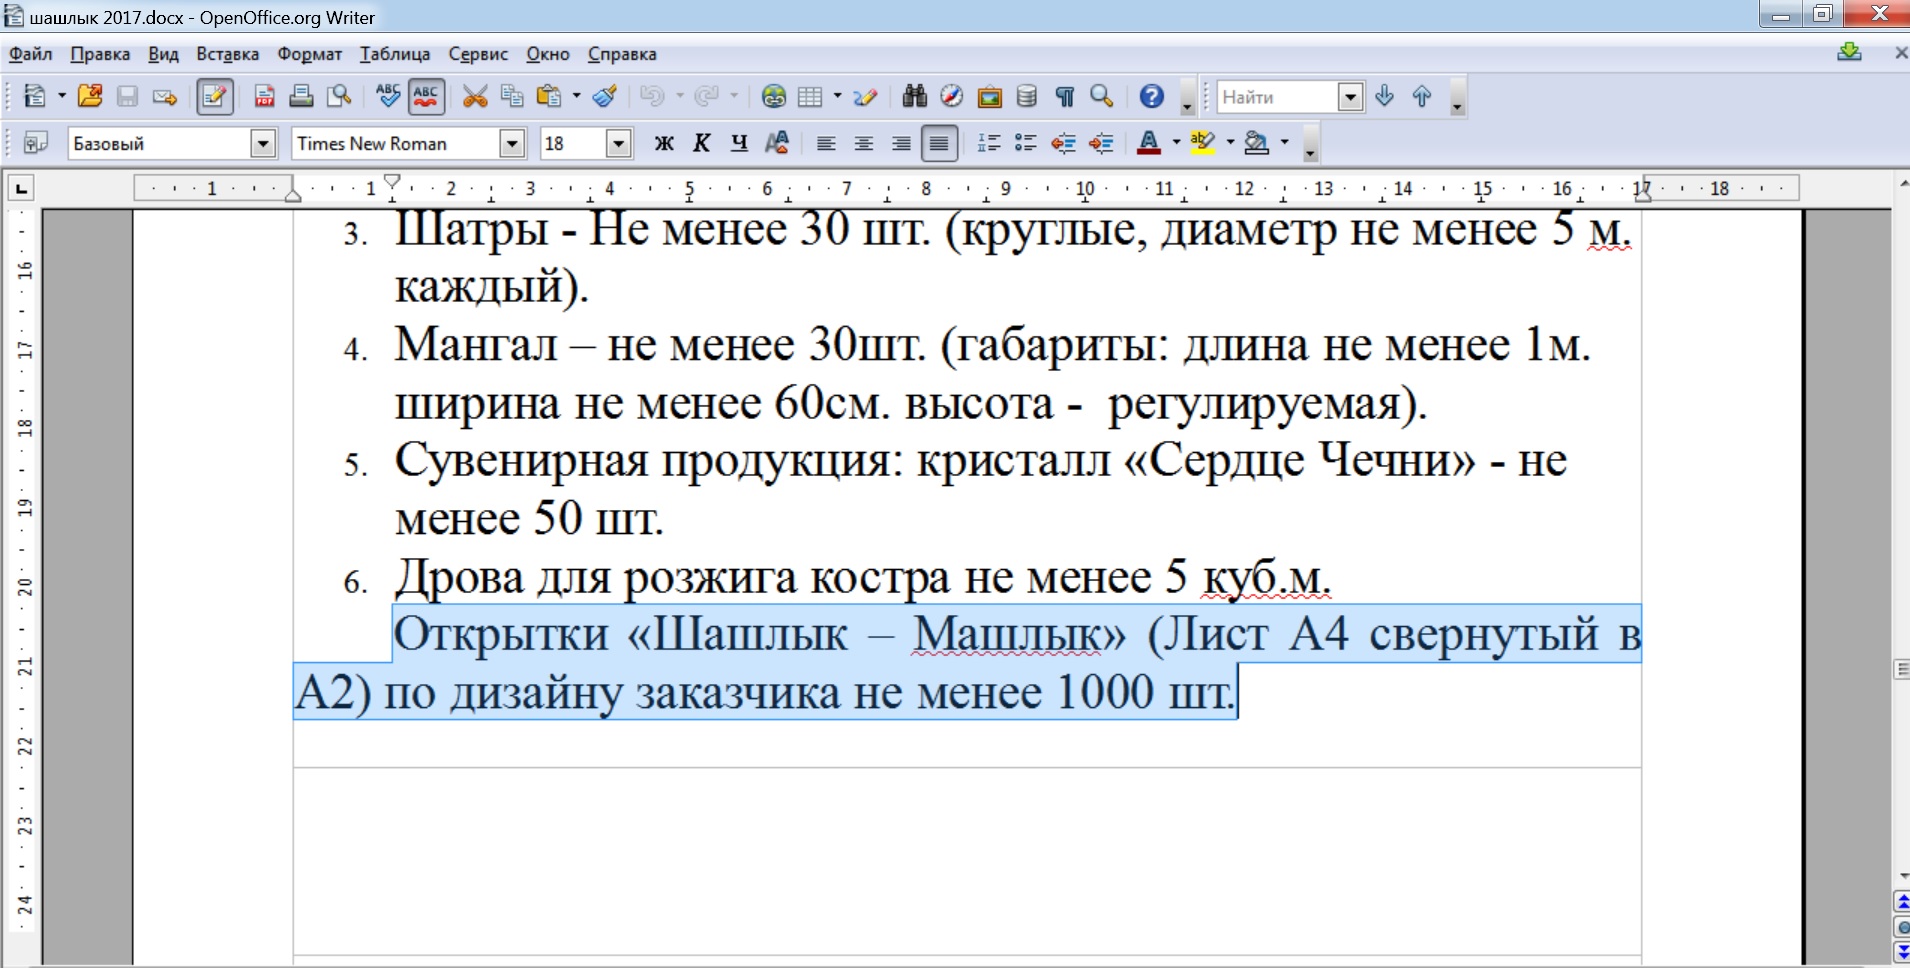Click the Print document icon
Viewport: 1910px width, 968px height.
[x=301, y=96]
